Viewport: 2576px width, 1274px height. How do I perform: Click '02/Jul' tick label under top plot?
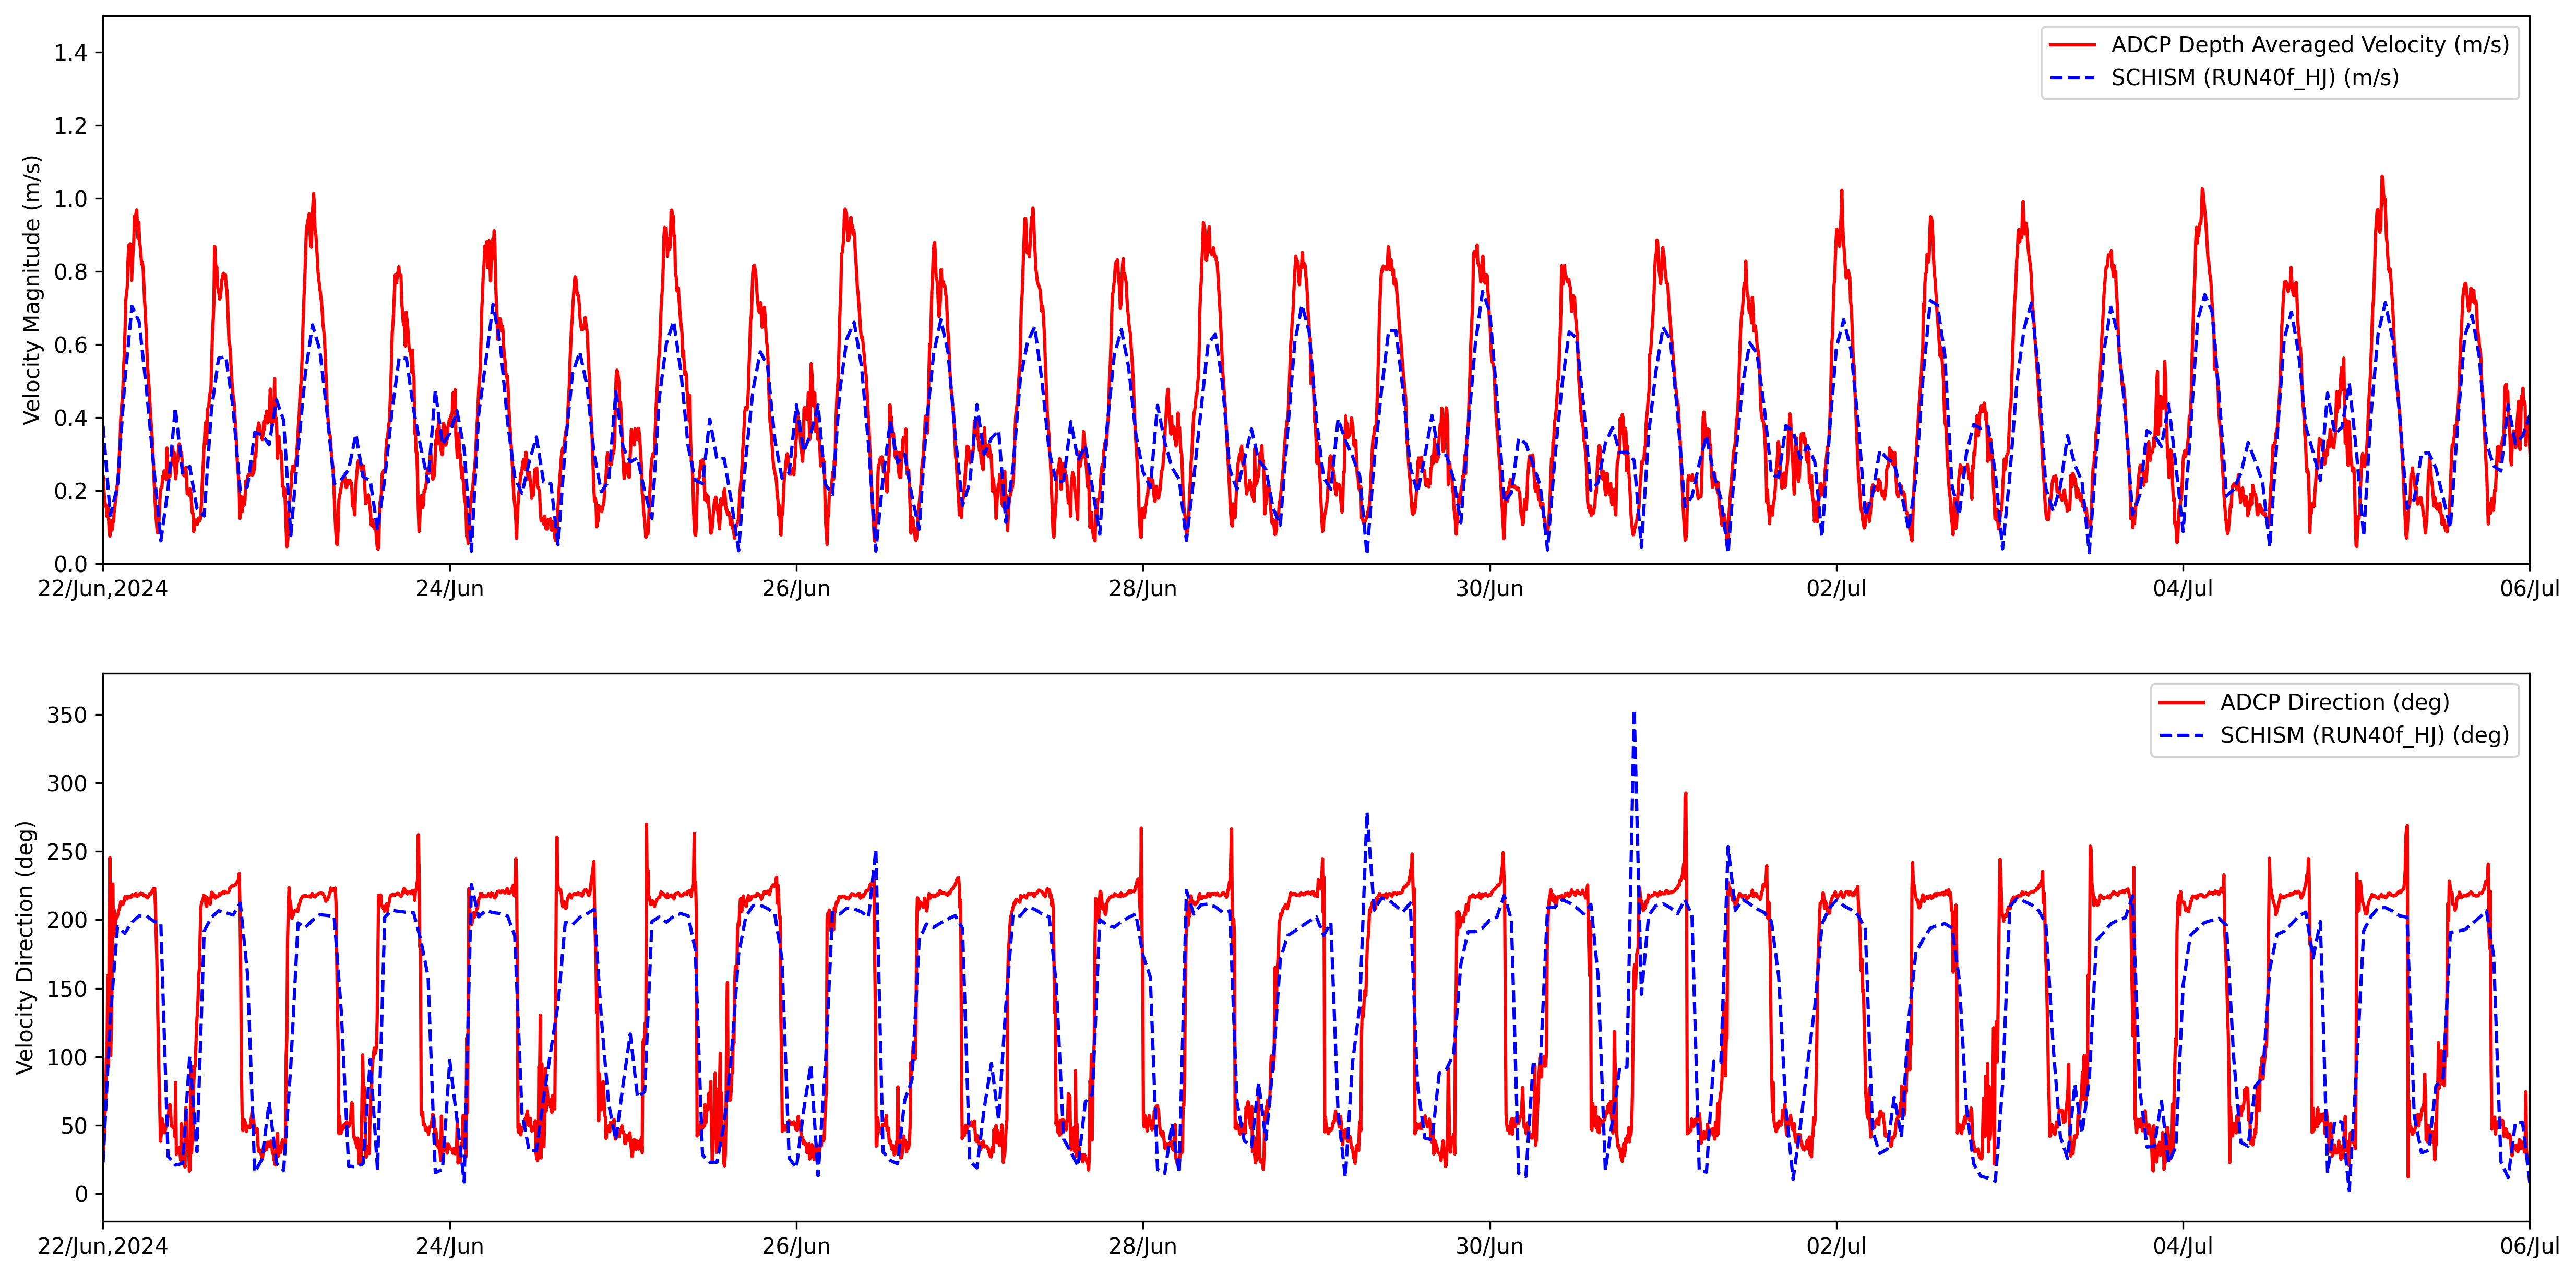(1836, 589)
